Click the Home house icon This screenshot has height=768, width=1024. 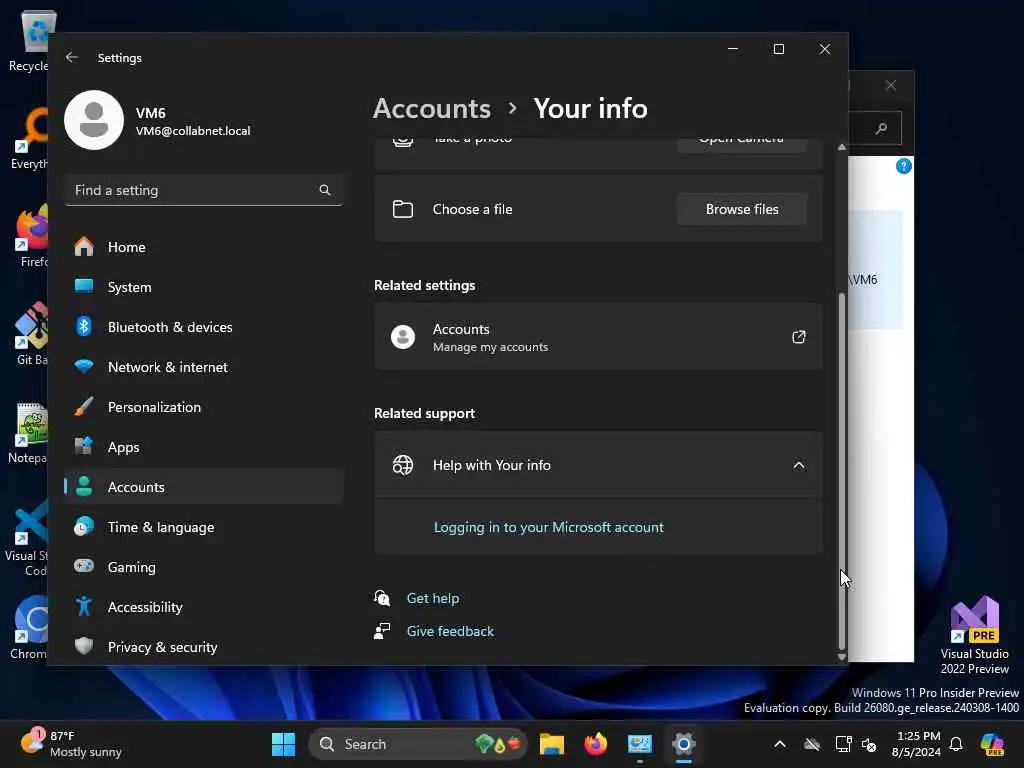coord(84,247)
